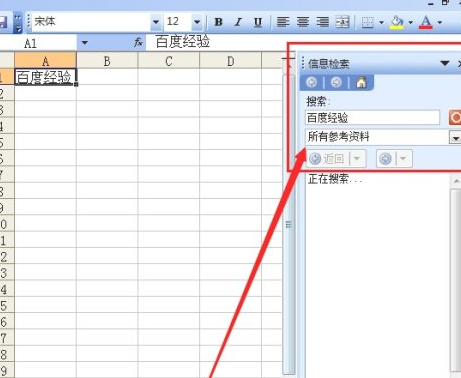Click the pane splitter handle grip
461x378 pixels.
point(289,224)
